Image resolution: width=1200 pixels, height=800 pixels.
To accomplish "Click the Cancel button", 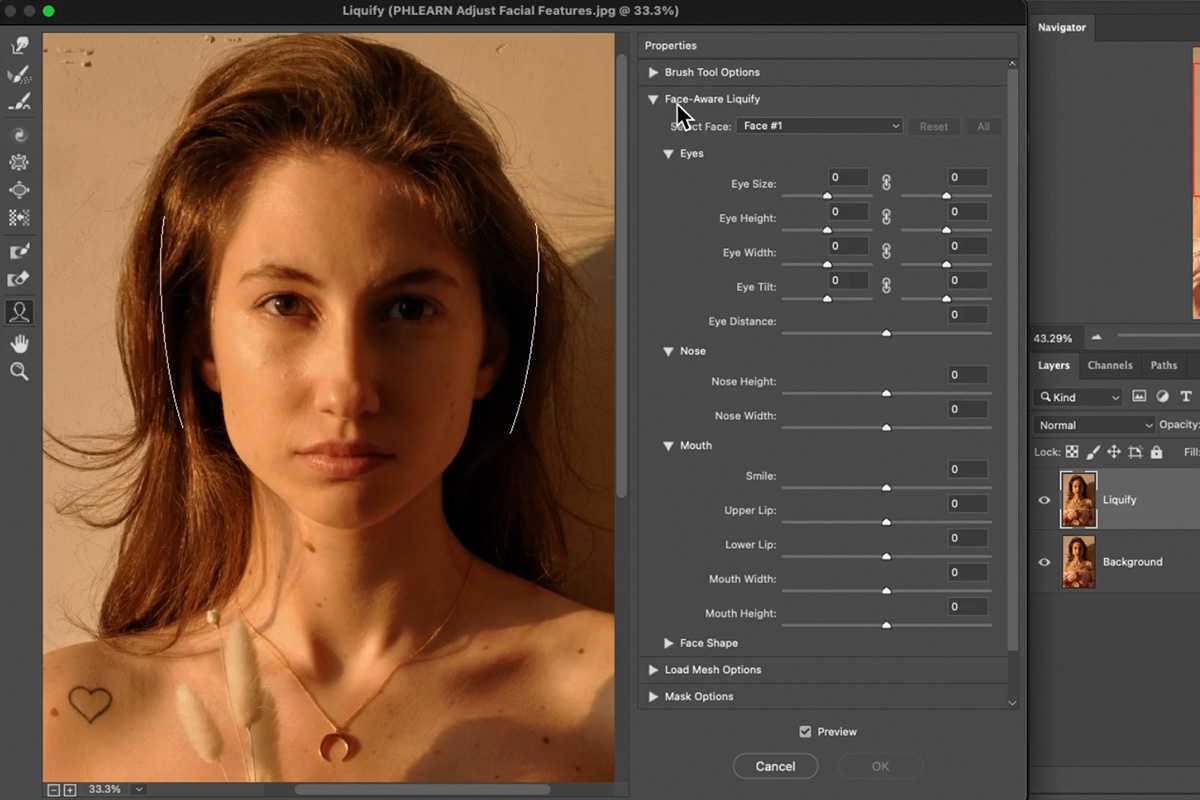I will coord(775,766).
